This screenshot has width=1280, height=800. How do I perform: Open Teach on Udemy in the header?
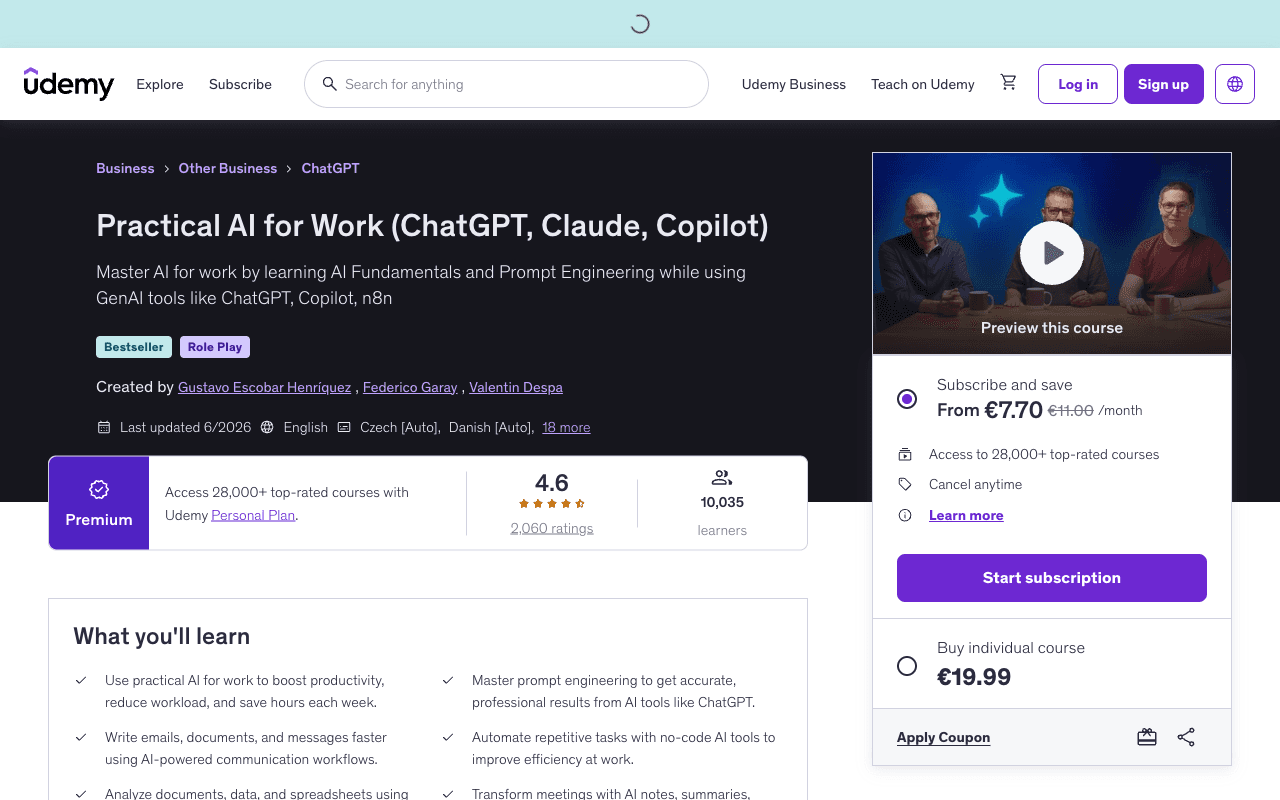923,84
